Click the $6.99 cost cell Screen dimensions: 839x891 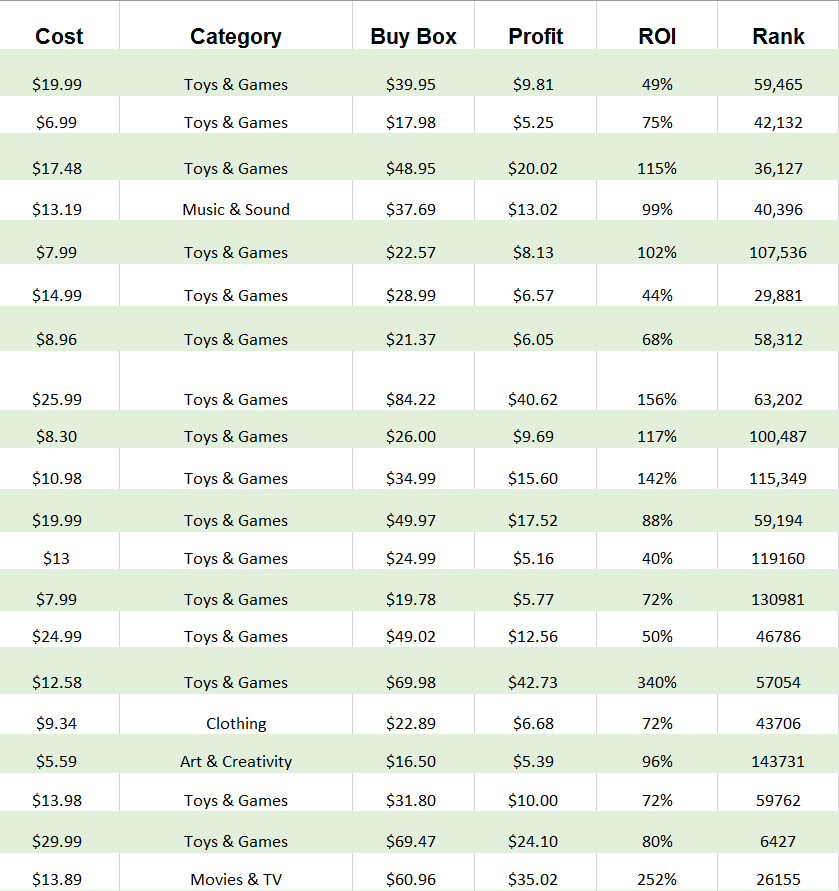tap(57, 123)
